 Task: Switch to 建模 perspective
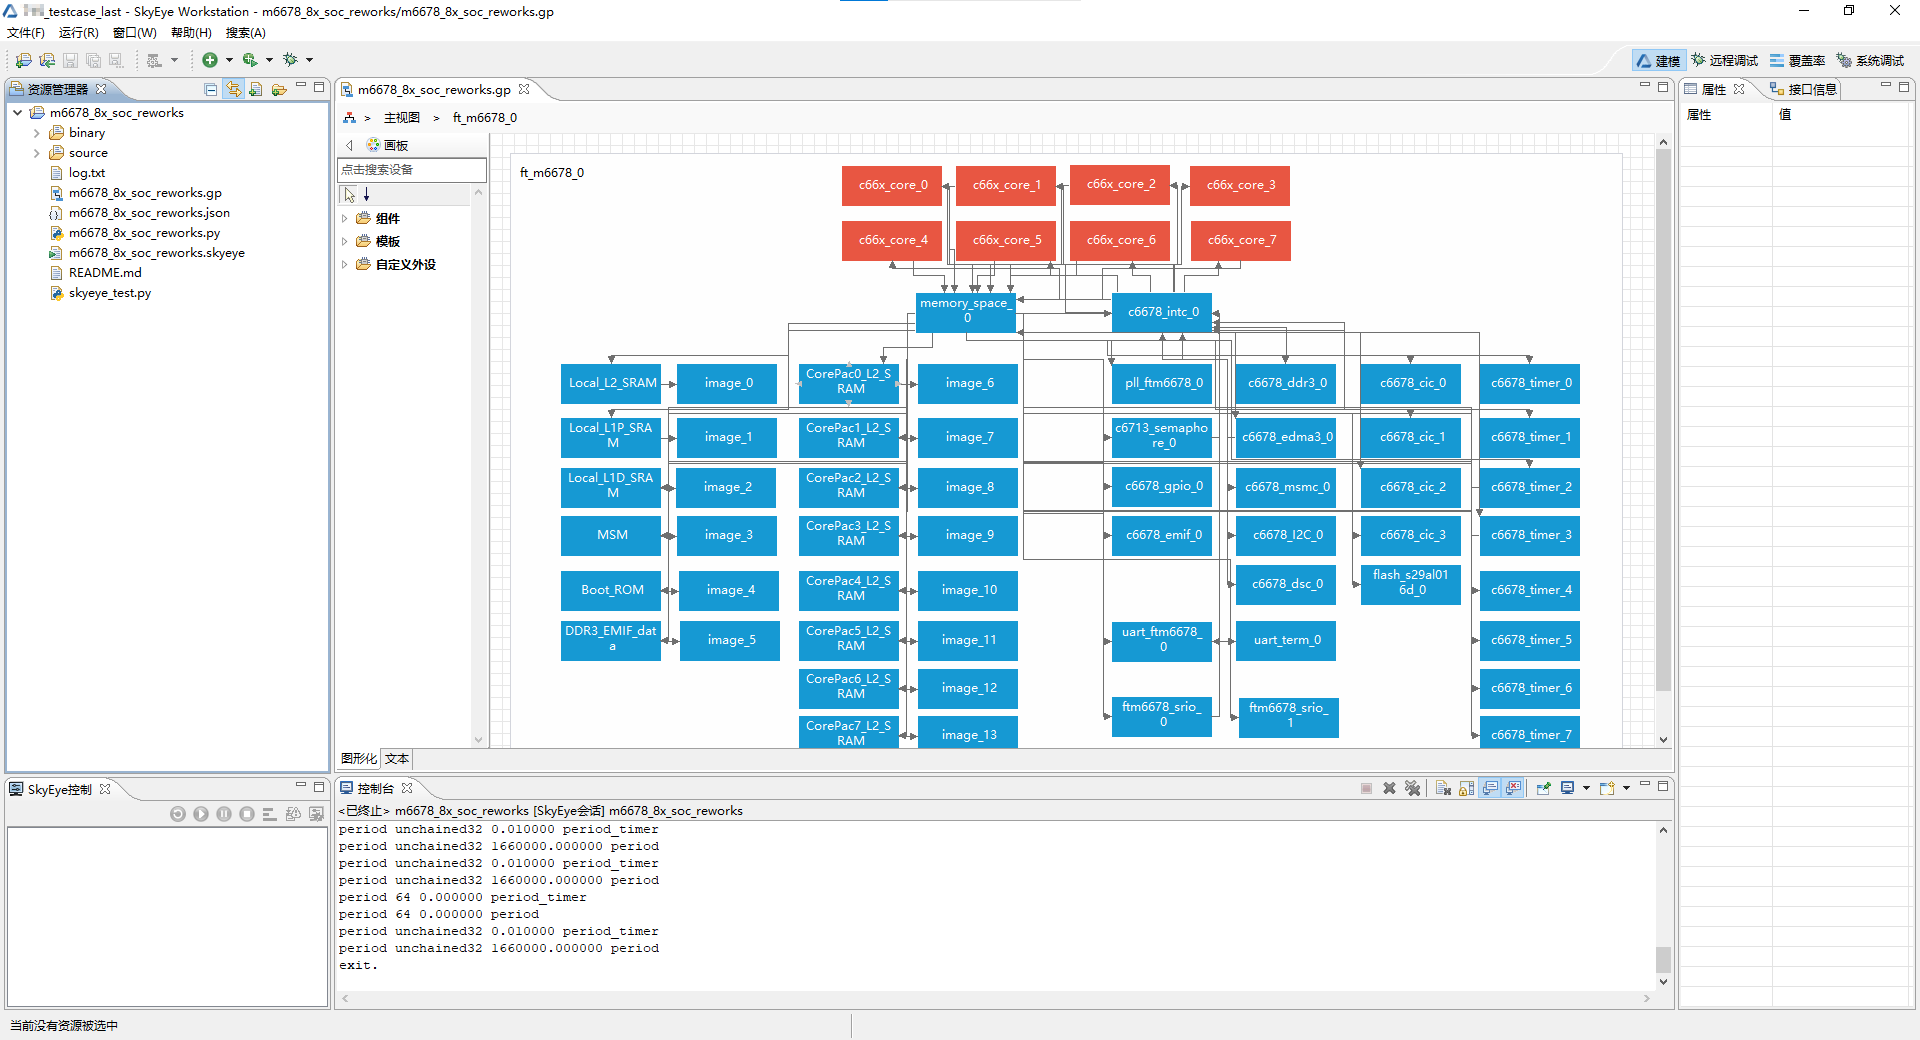(1659, 61)
